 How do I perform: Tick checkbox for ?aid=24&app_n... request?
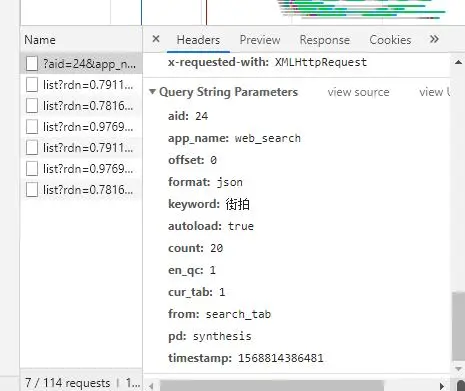[x=32, y=63]
